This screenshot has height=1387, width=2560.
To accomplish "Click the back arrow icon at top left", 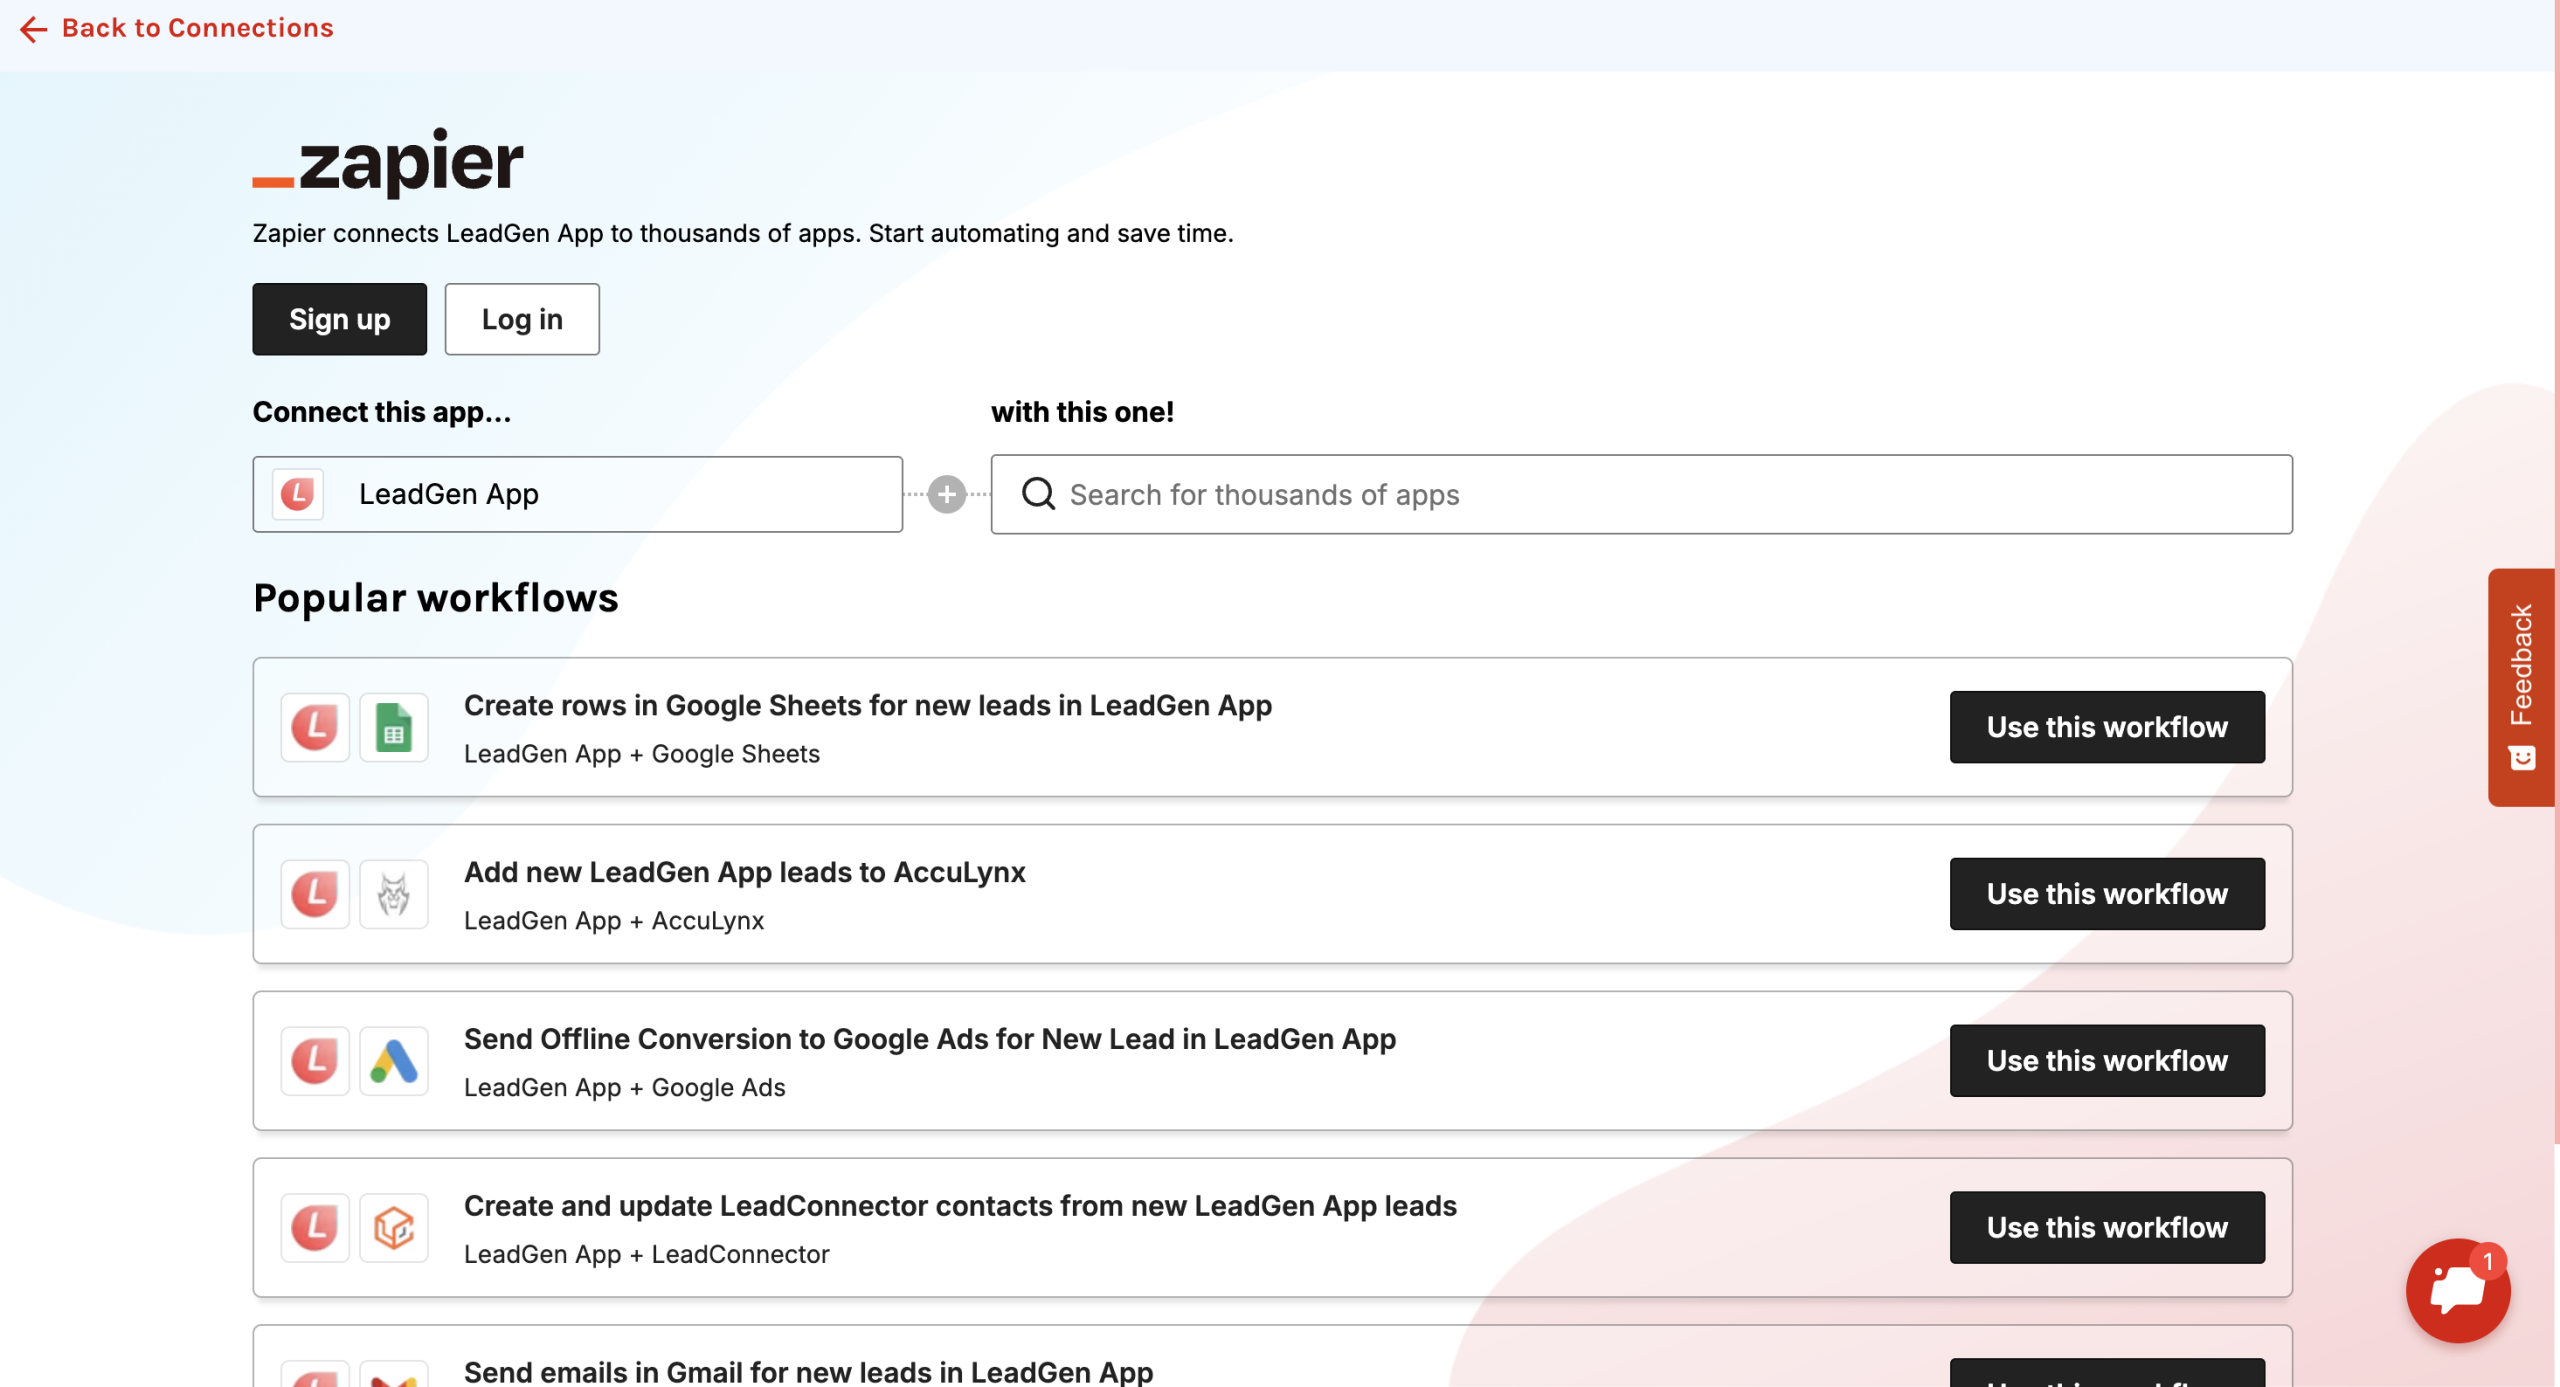I will [x=33, y=29].
